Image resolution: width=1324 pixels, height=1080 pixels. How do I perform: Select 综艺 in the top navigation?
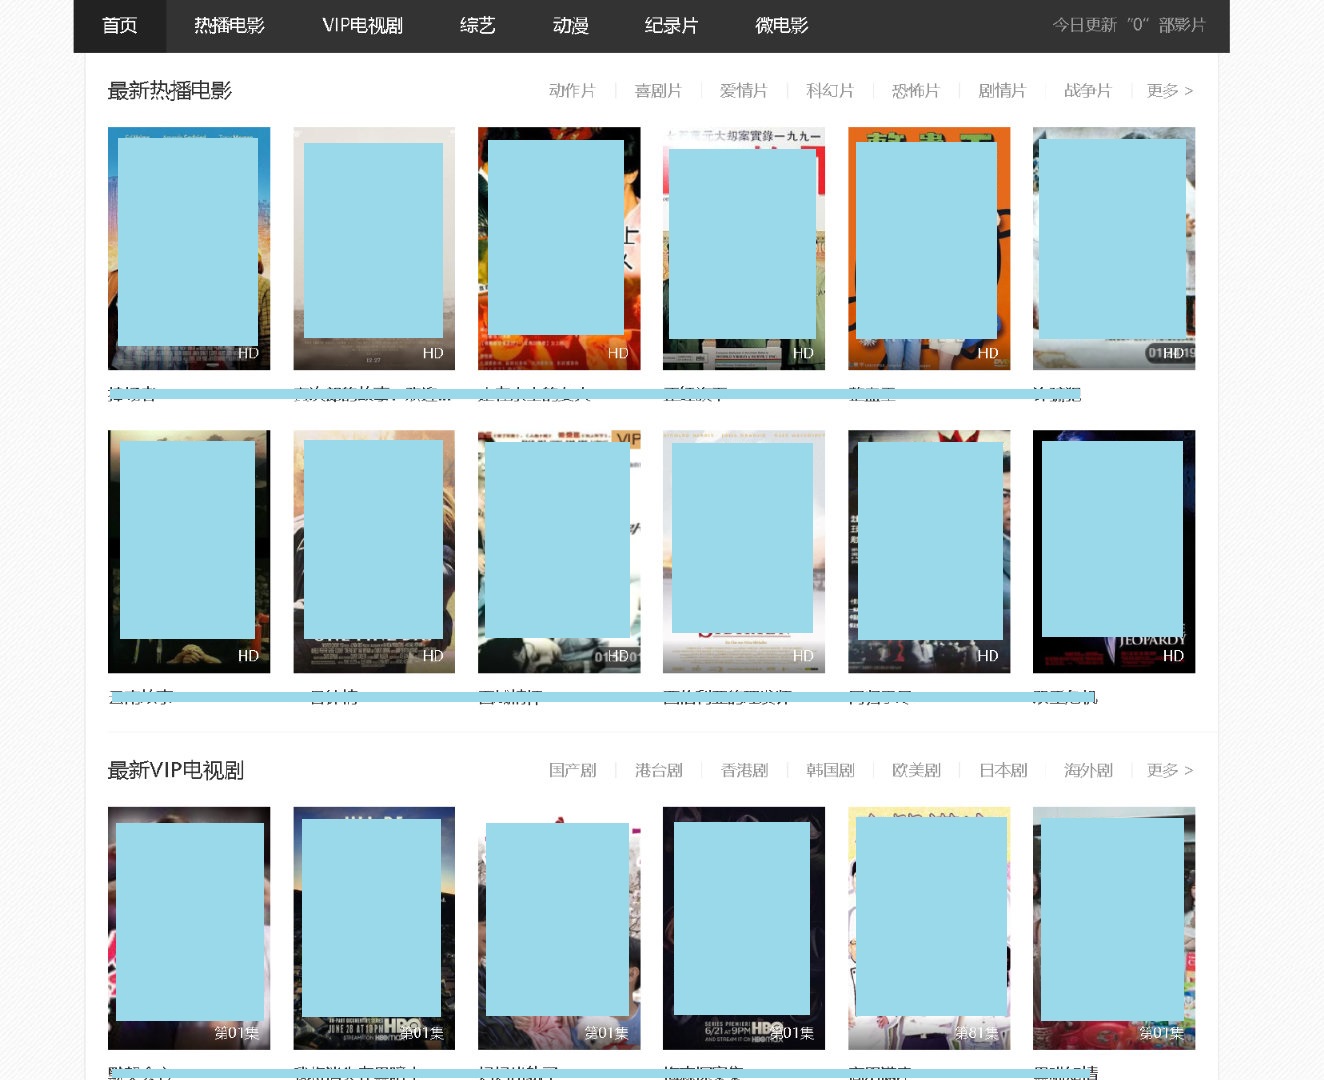(477, 26)
